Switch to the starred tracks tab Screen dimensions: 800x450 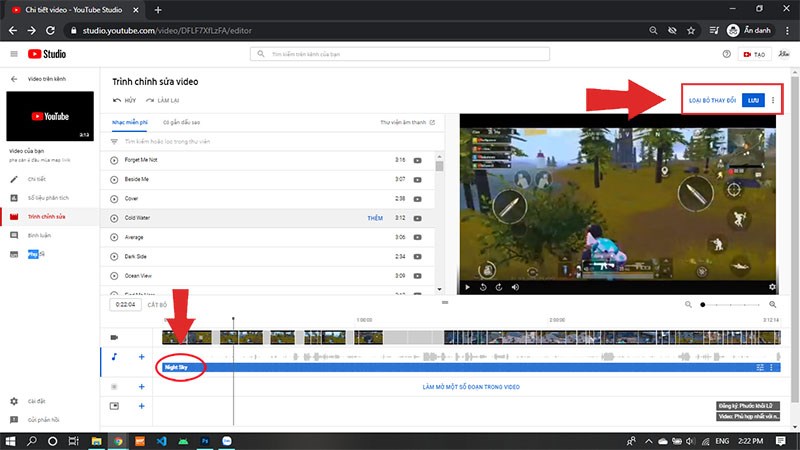pos(181,122)
